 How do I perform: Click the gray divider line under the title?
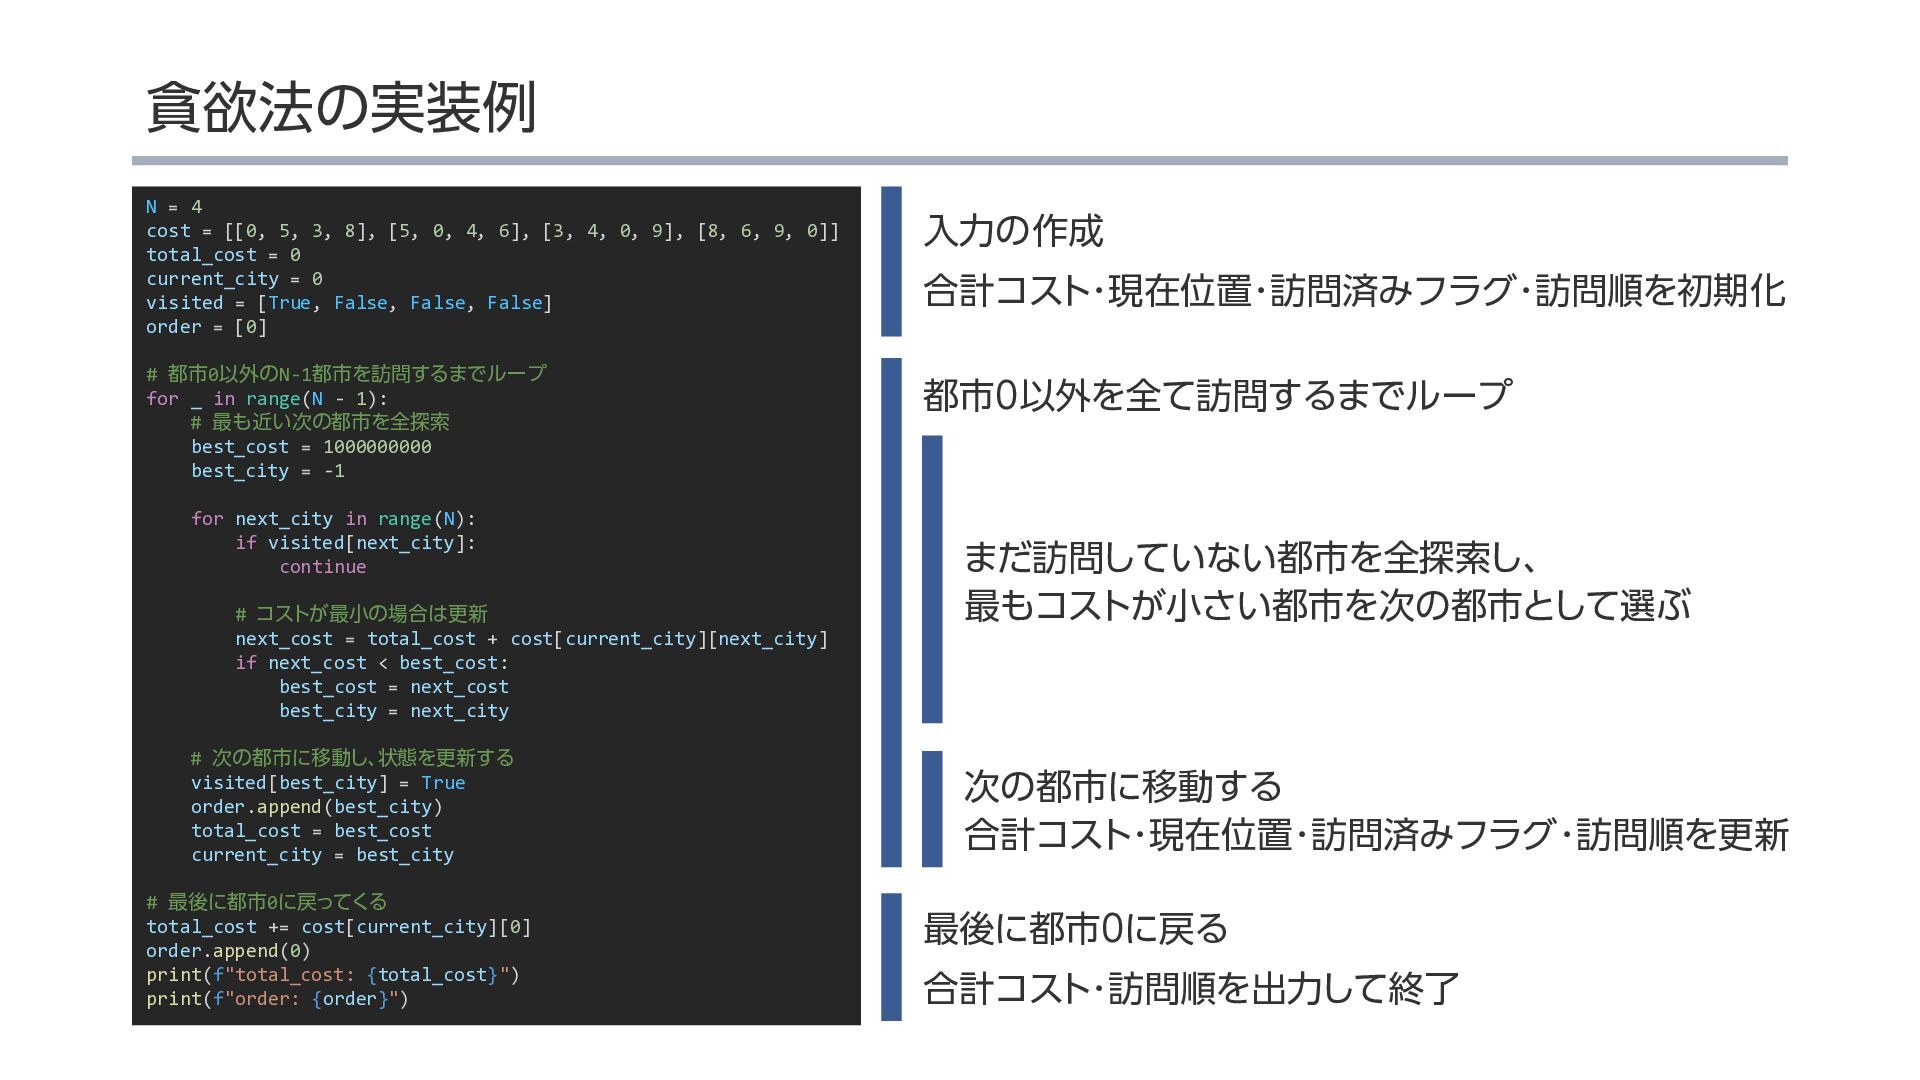(958, 161)
